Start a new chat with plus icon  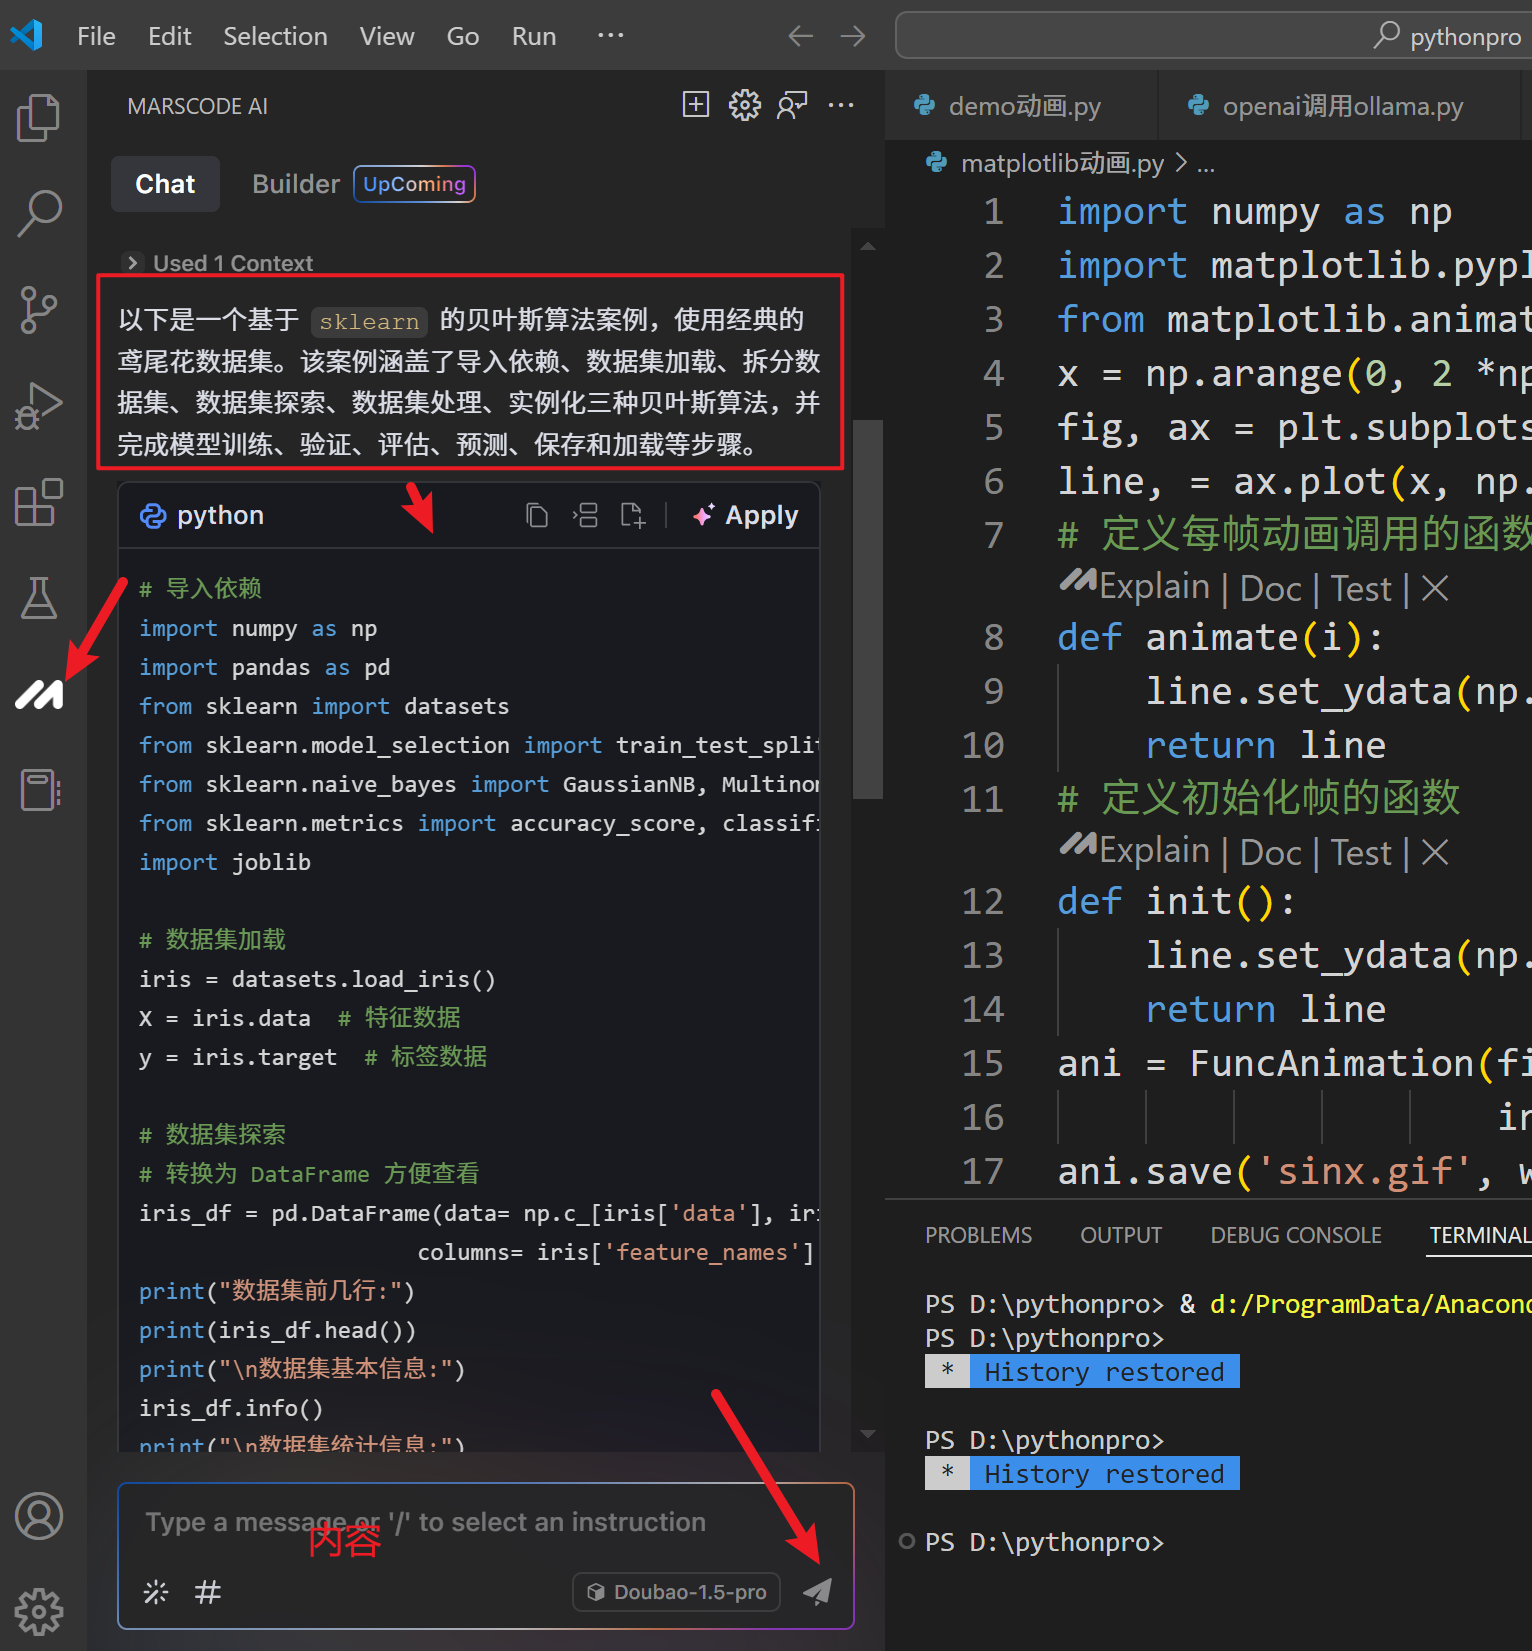tap(696, 104)
